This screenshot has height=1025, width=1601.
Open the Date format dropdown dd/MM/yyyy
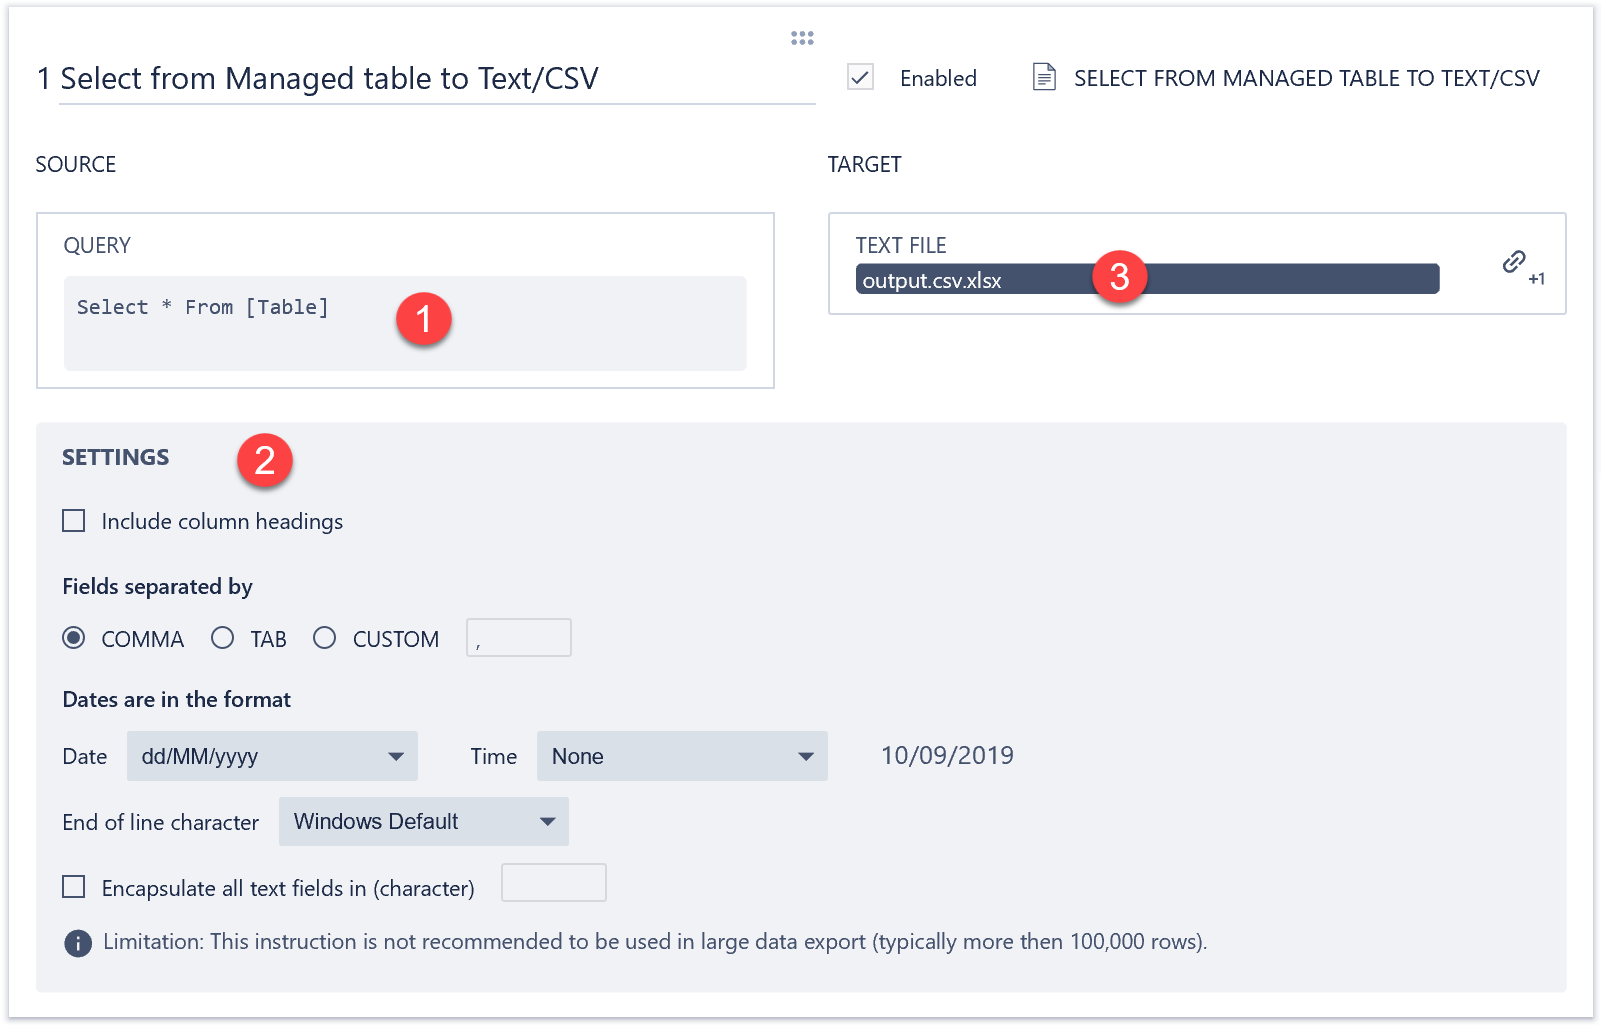coord(271,756)
